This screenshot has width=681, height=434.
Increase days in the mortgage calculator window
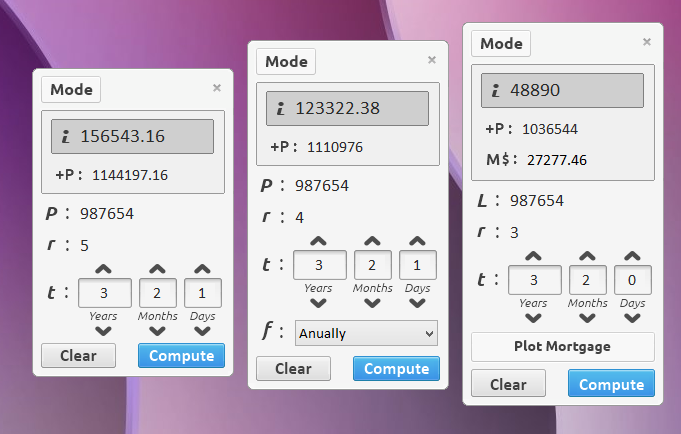pos(632,257)
